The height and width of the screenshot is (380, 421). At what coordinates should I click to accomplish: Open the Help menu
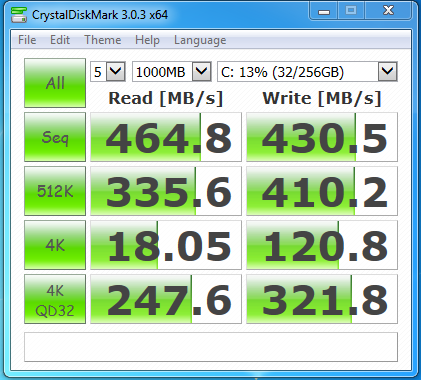coord(147,40)
